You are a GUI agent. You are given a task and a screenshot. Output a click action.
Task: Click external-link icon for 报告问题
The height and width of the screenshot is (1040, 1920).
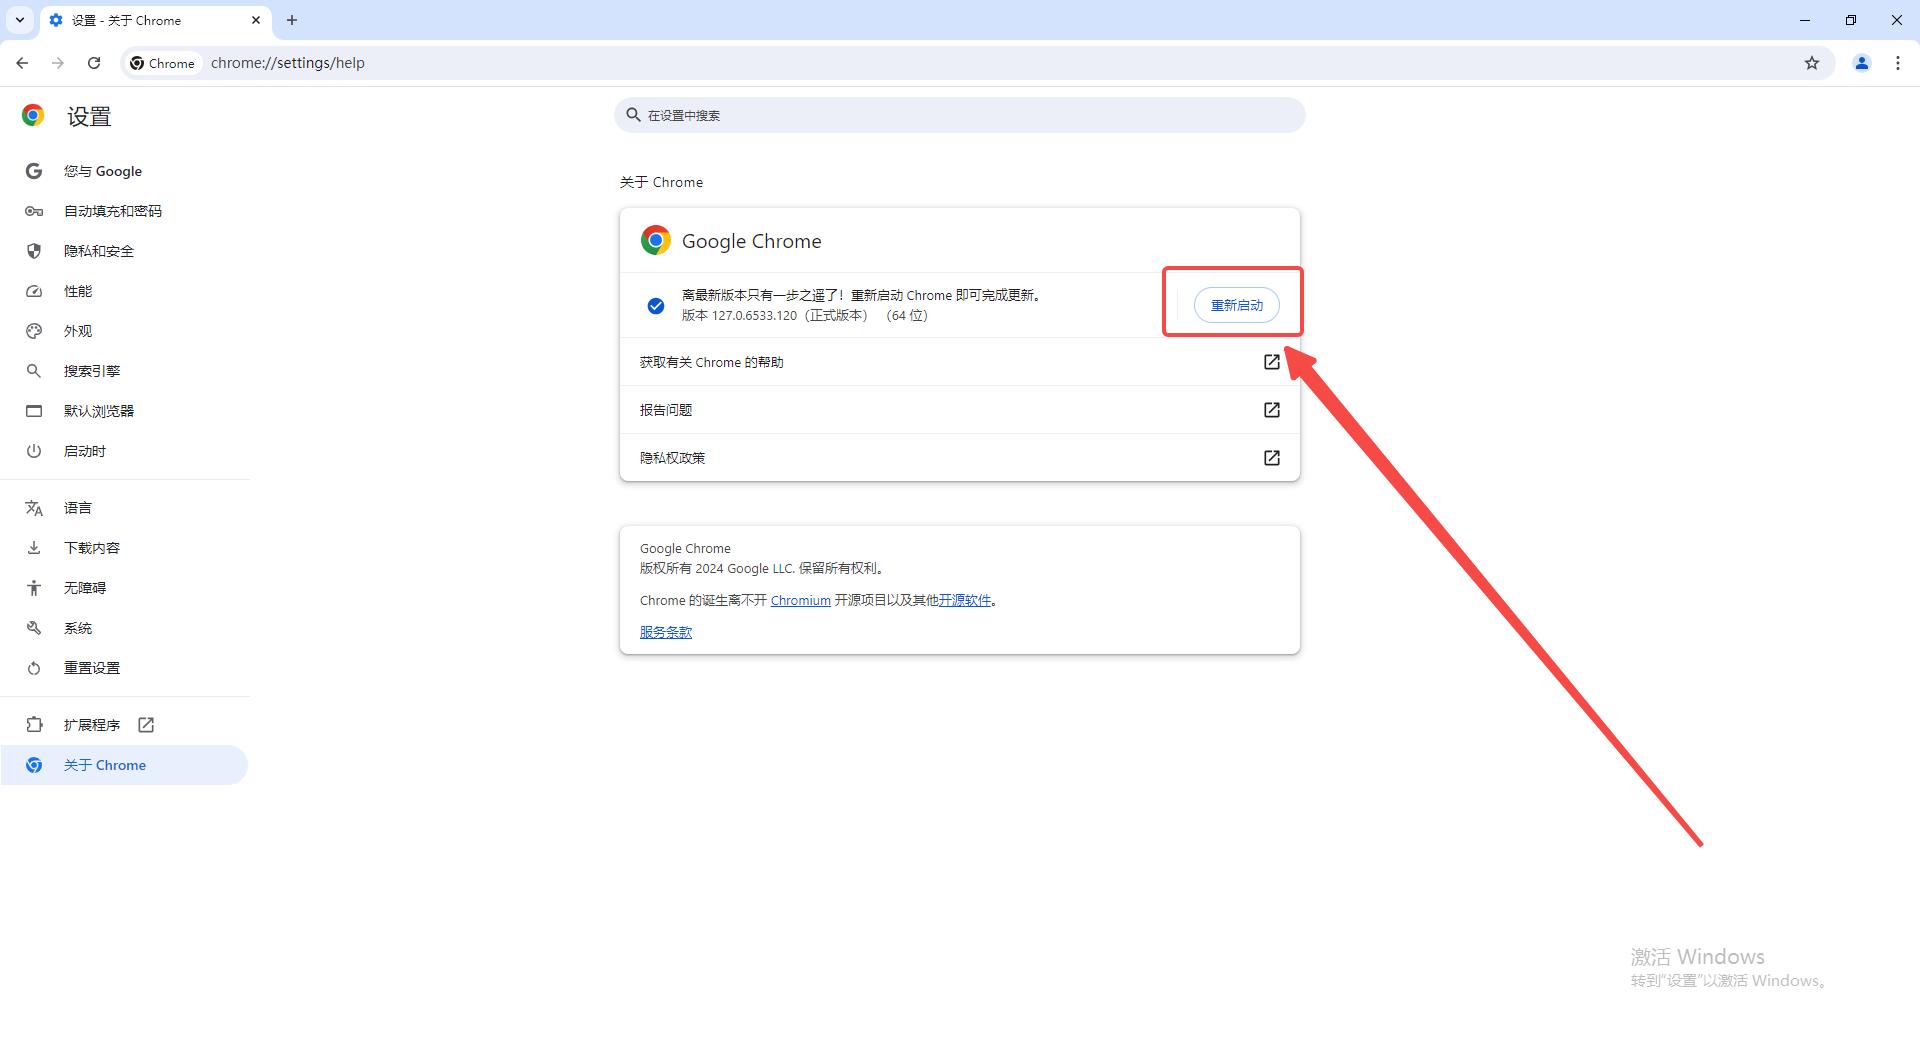(1272, 410)
